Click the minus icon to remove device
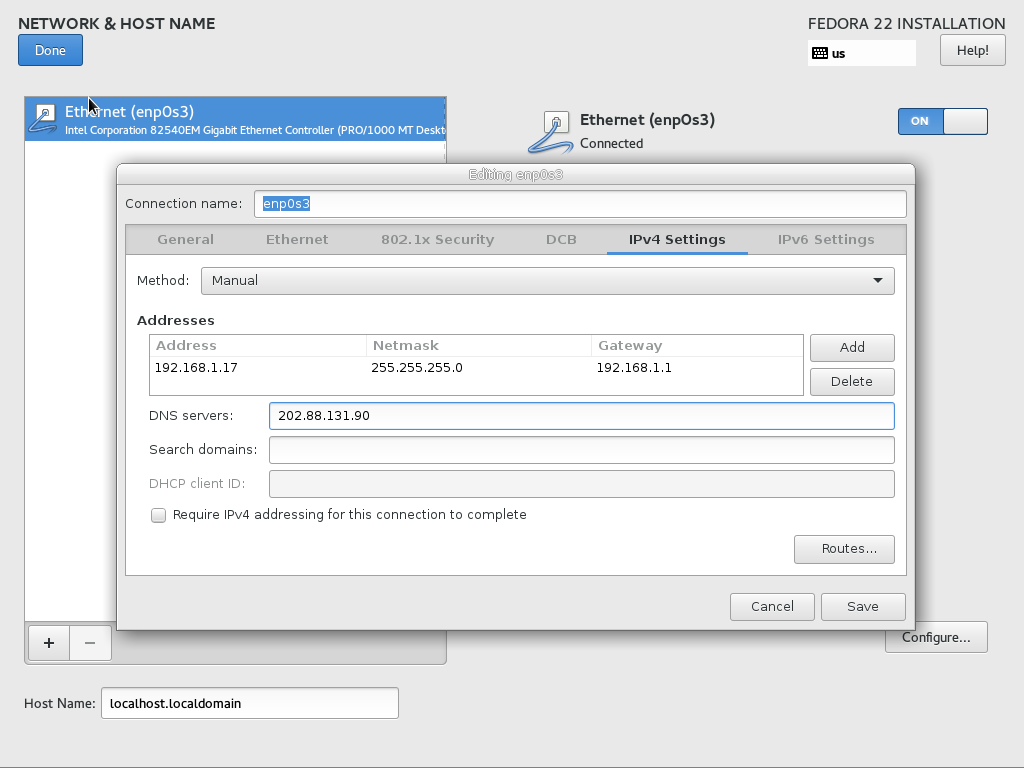The height and width of the screenshot is (768, 1024). [90, 643]
